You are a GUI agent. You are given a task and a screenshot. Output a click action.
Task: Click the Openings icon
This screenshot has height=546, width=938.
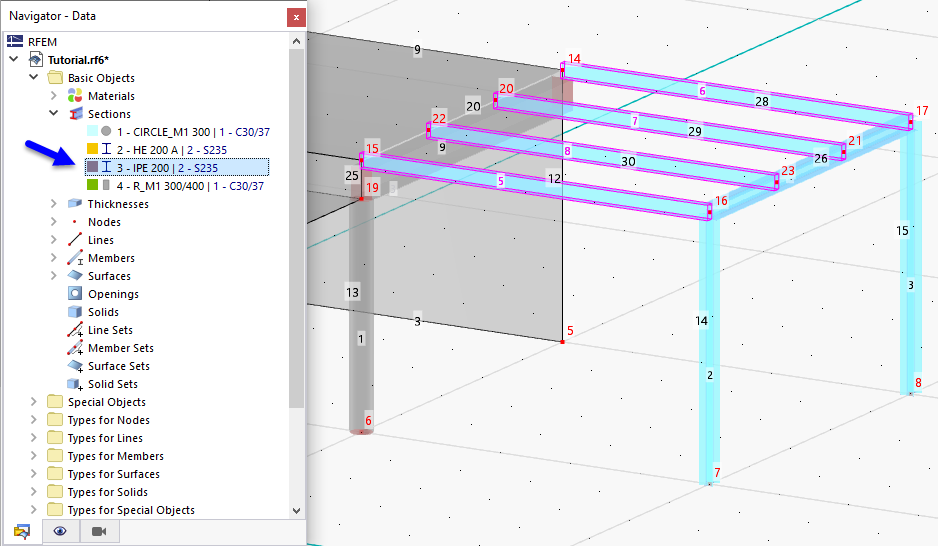75,293
